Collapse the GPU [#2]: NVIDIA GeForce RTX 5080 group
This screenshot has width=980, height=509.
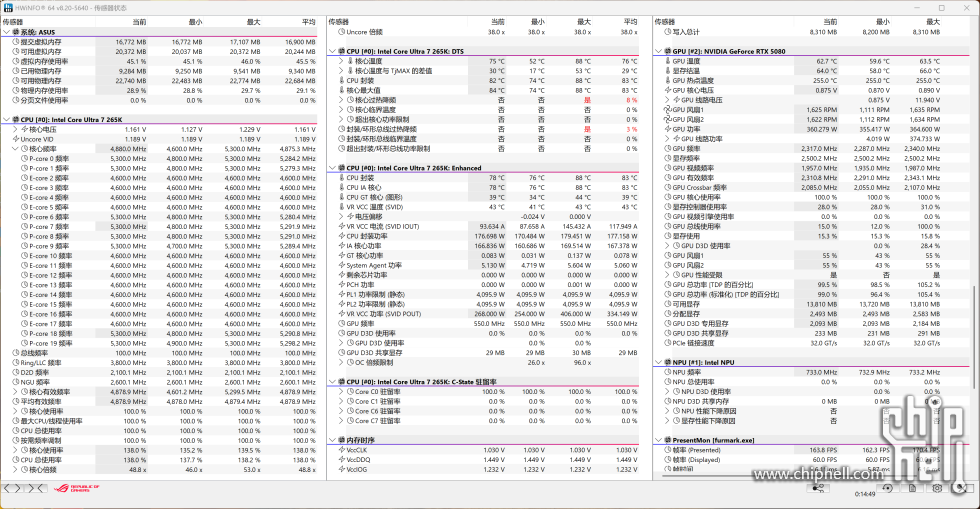[x=659, y=51]
